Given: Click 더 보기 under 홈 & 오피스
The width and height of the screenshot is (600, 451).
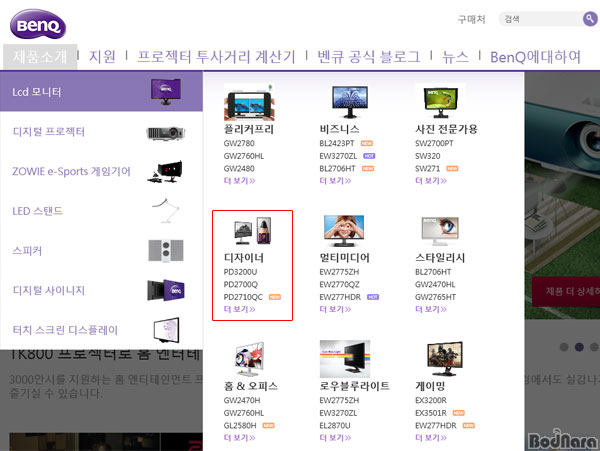Looking at the screenshot, I should [x=240, y=438].
